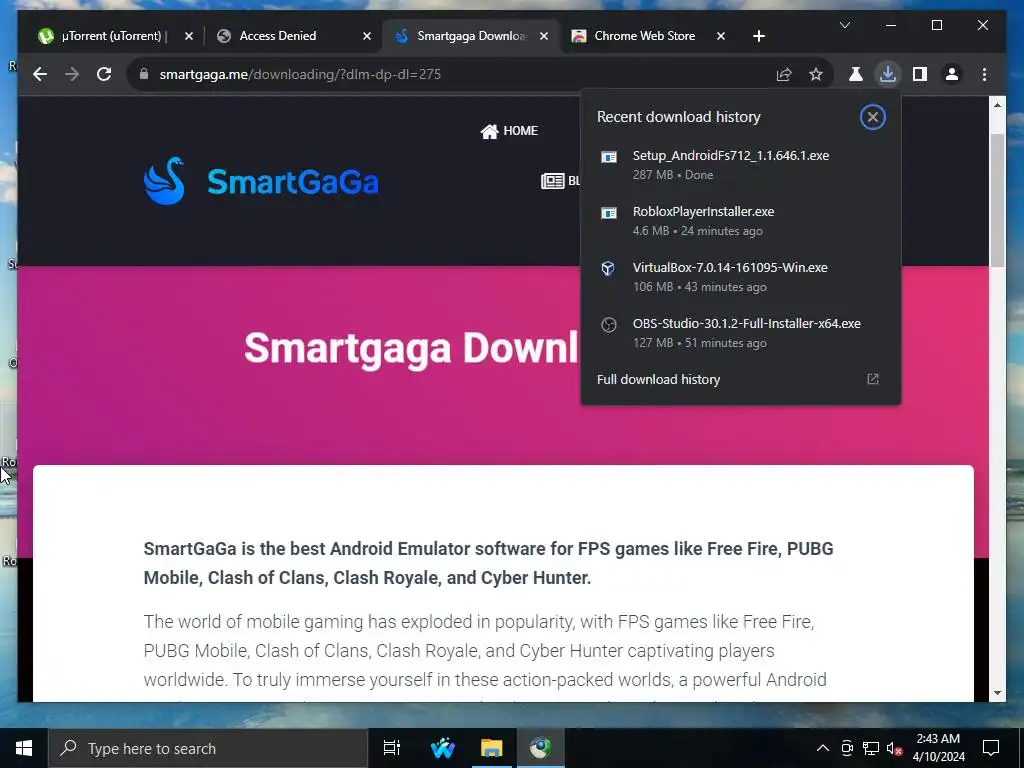
Task: Click the page vertical scrollbar thumb
Action: [997, 199]
